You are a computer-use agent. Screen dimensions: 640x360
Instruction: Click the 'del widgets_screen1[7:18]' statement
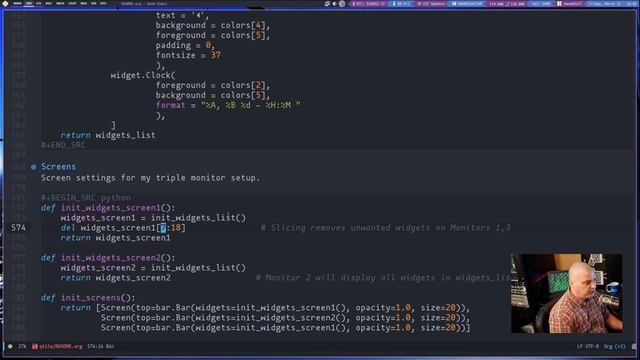(123, 227)
